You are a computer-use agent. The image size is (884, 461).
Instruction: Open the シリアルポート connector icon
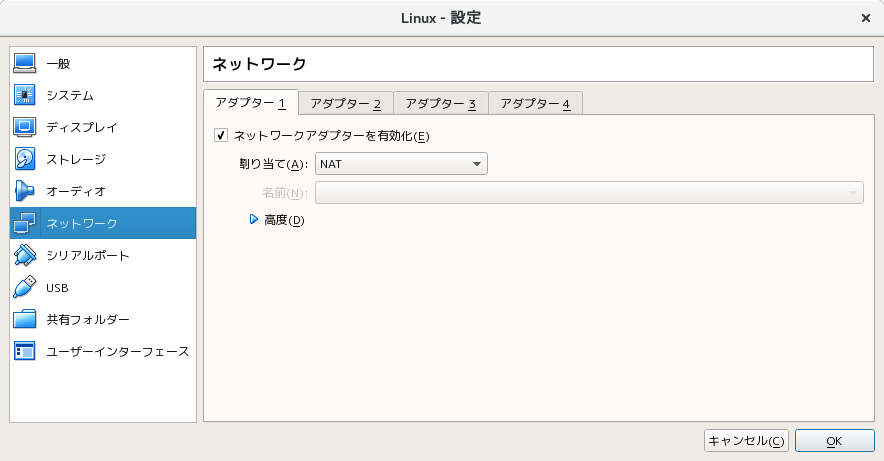coord(24,255)
